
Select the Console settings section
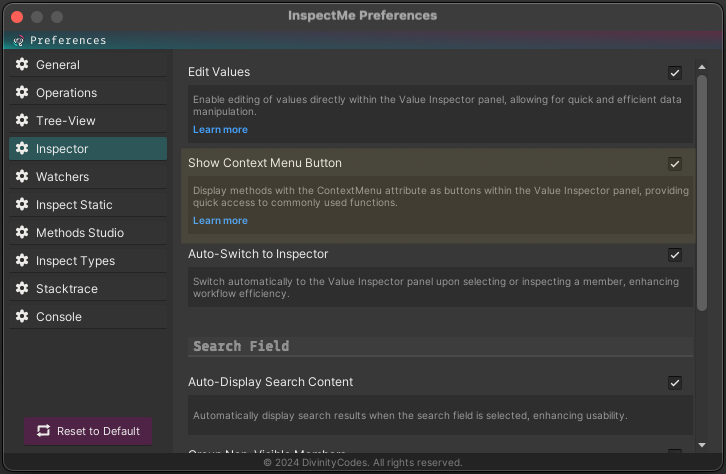coord(88,317)
